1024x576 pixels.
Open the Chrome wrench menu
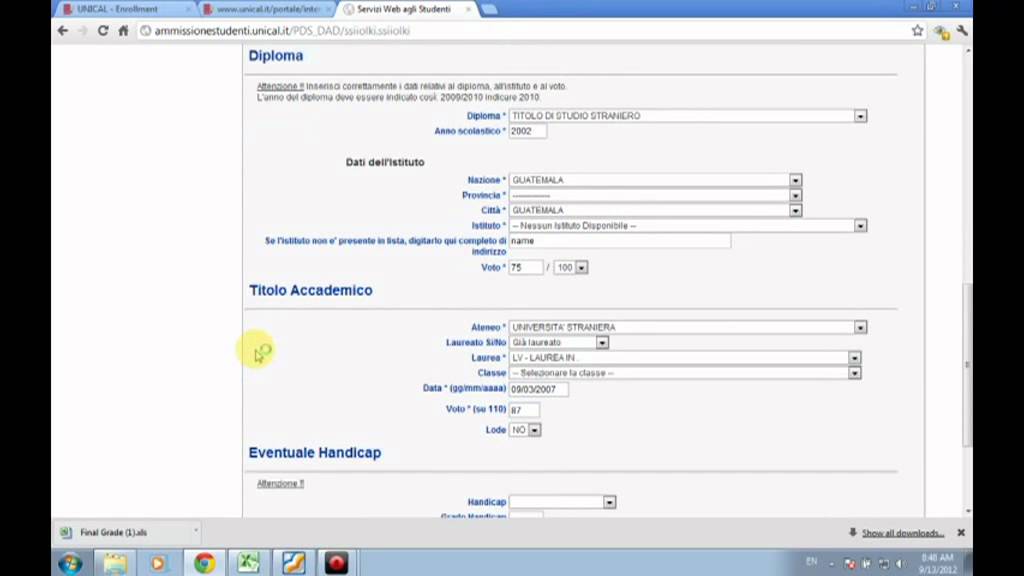(962, 31)
